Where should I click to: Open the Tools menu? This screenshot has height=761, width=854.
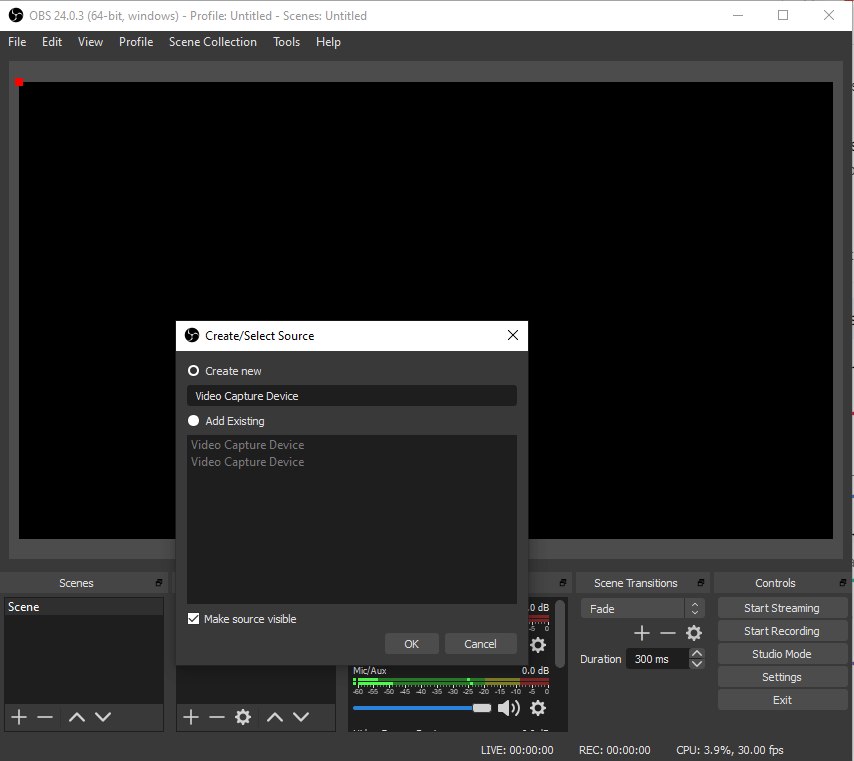click(x=286, y=42)
